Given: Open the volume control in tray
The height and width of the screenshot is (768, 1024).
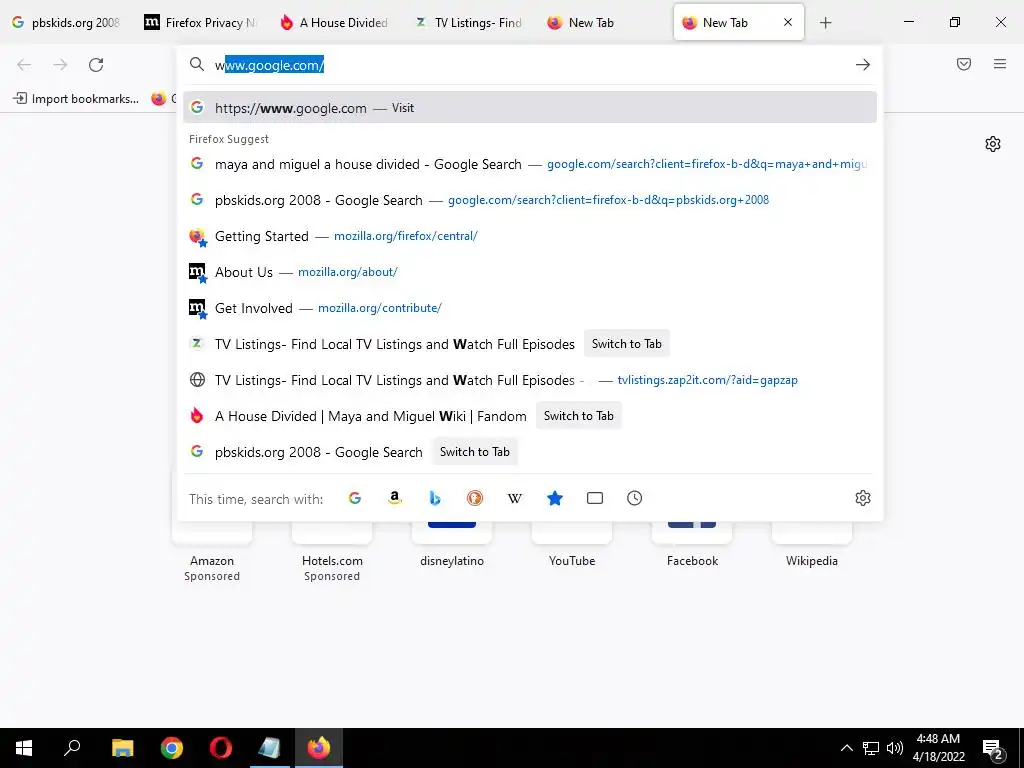Looking at the screenshot, I should 895,748.
